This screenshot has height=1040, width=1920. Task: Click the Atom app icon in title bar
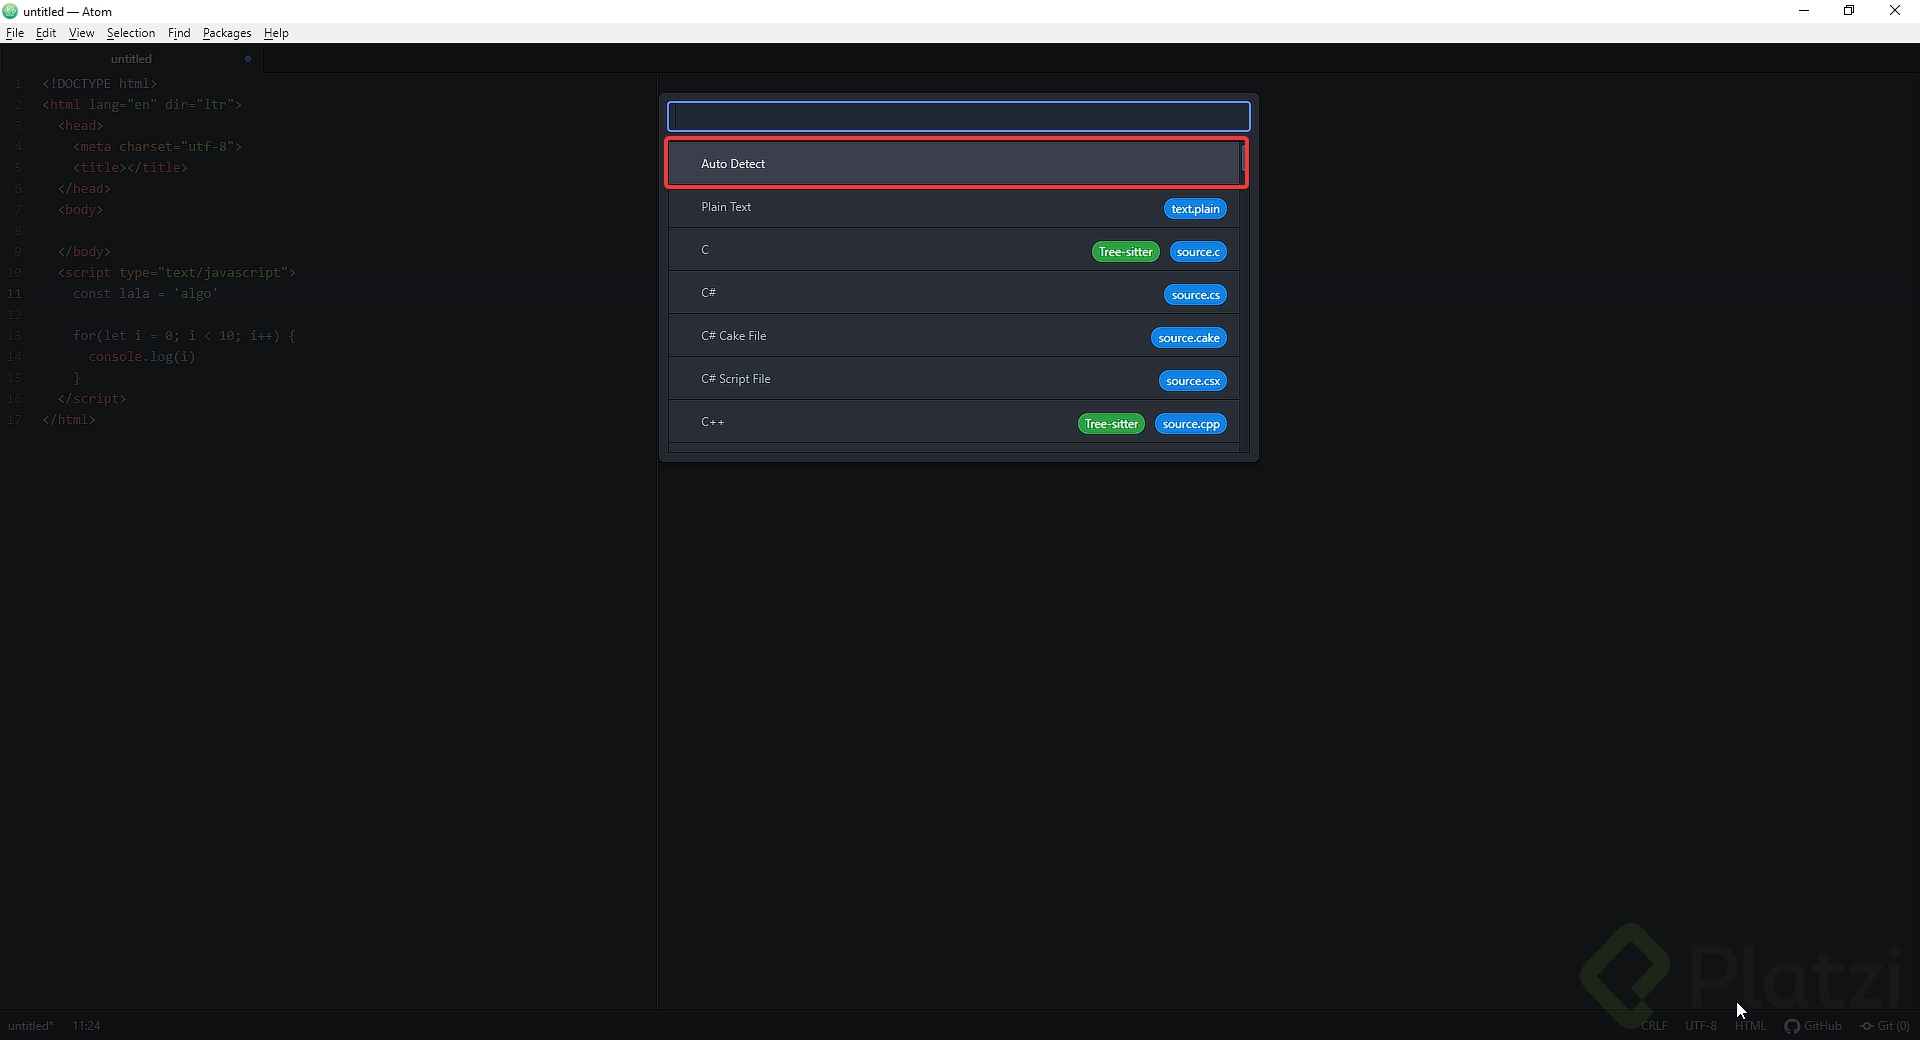click(x=10, y=11)
